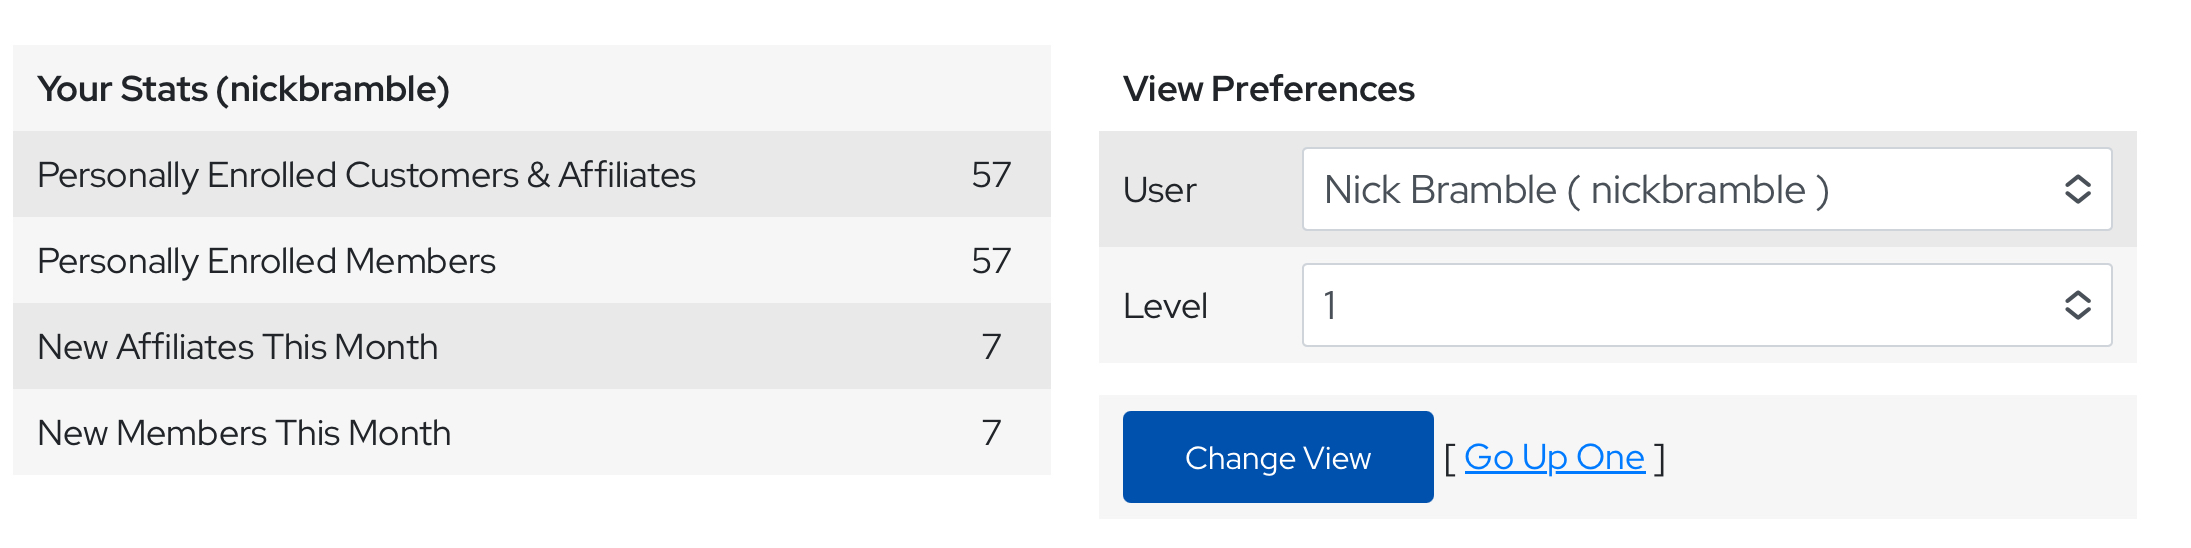Follow the Go Up One link
This screenshot has height=548, width=2191.
[1554, 457]
